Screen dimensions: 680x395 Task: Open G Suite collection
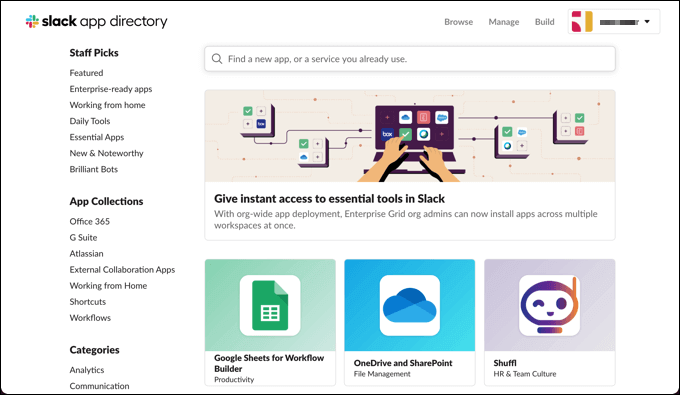[x=83, y=237]
